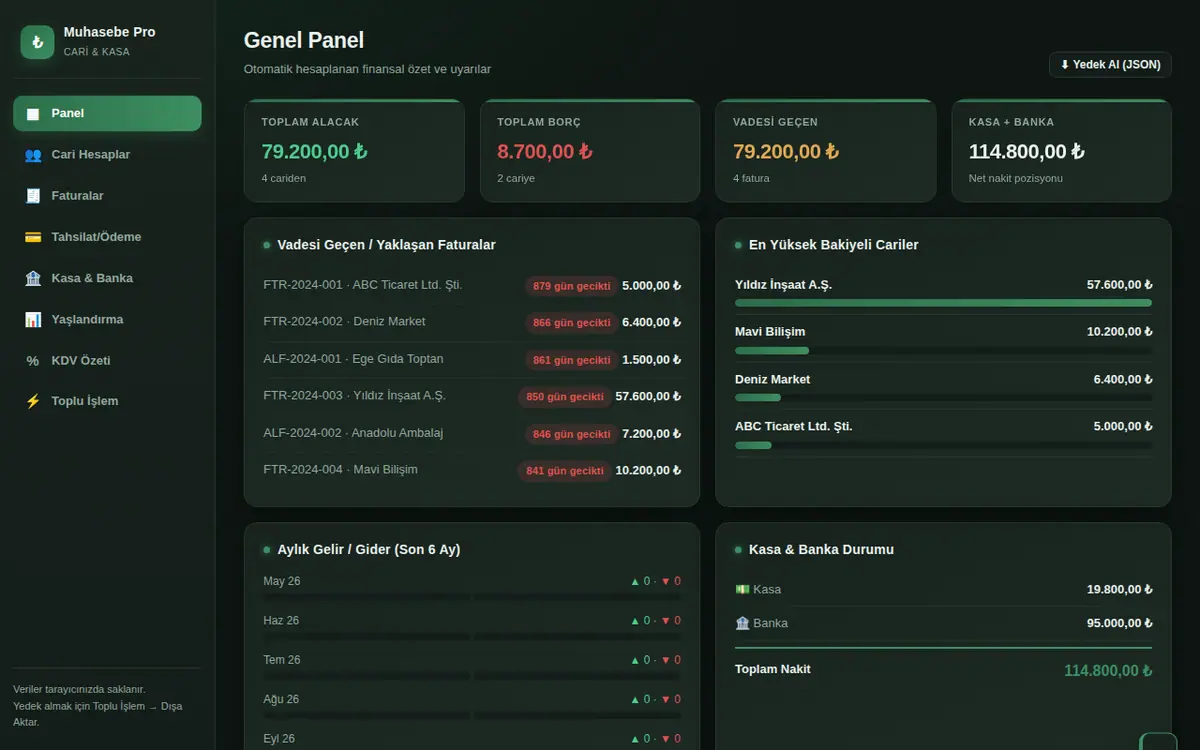Click the "Aylık Gelir / Gider (Son 6 Ay)" heading
Viewport: 1200px width, 750px height.
(369, 549)
